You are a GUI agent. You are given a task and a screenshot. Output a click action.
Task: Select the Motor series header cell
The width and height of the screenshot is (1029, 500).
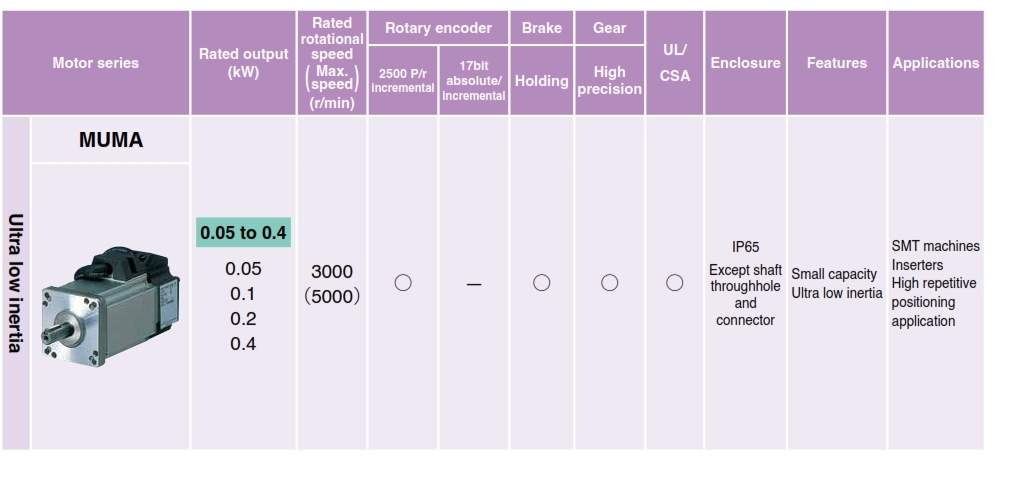tap(96, 63)
